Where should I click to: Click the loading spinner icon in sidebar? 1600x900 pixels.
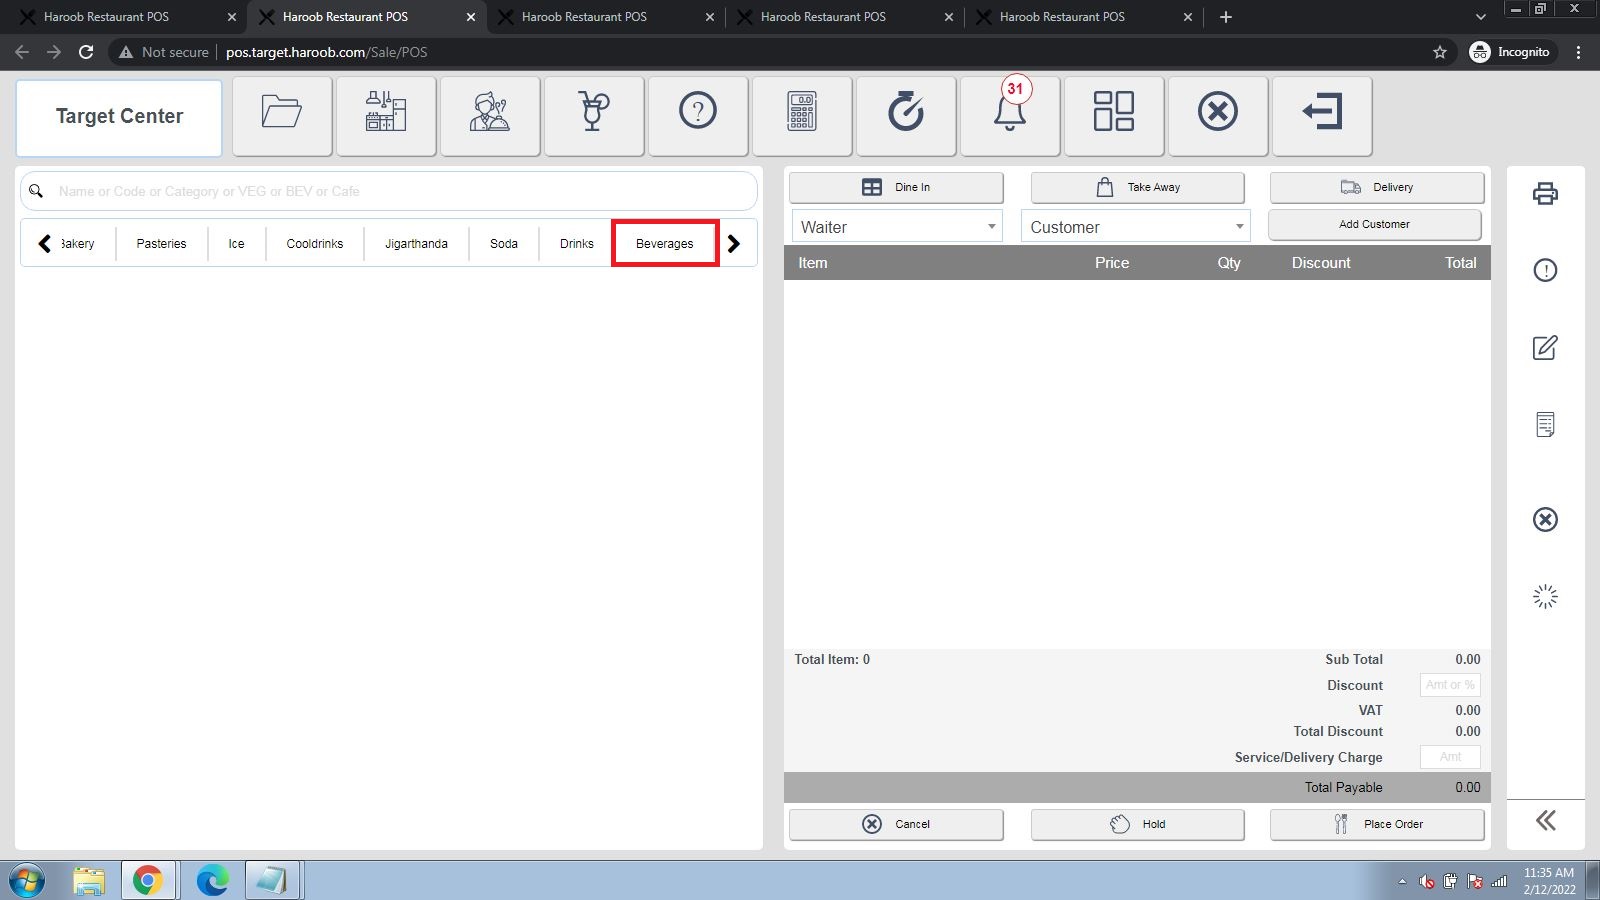1545,597
